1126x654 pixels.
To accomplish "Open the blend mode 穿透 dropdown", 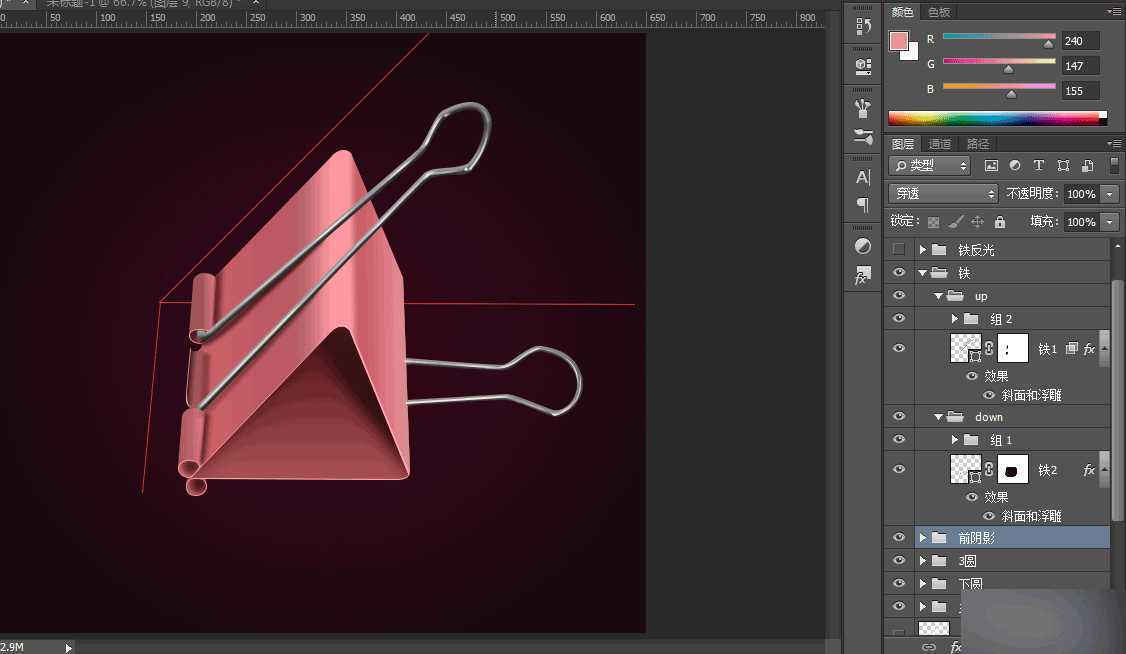I will click(943, 194).
